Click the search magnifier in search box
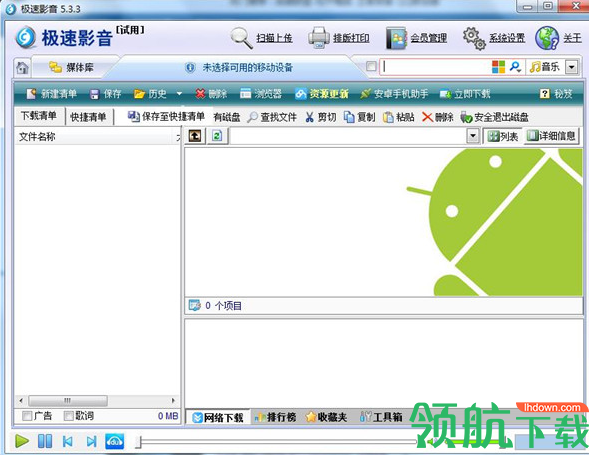589x455 pixels. click(515, 67)
